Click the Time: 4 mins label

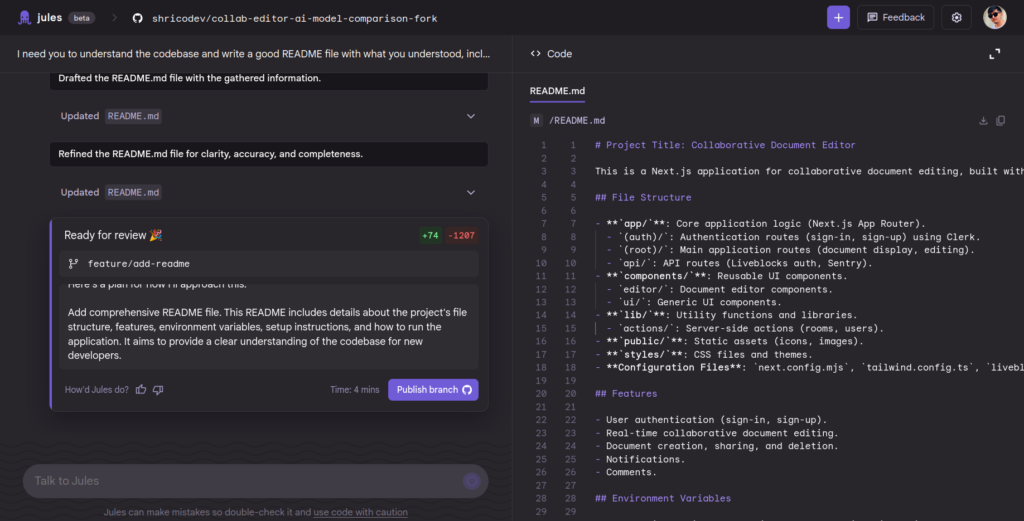click(355, 390)
